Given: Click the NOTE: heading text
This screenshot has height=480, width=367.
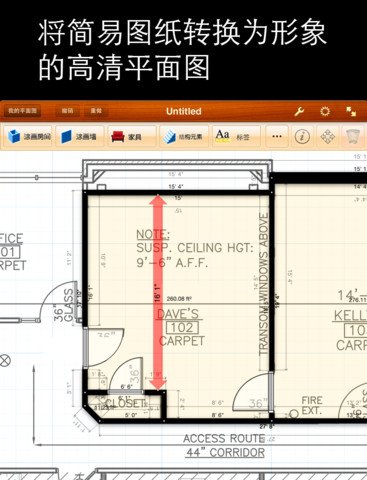Looking at the screenshot, I should click(x=153, y=235).
